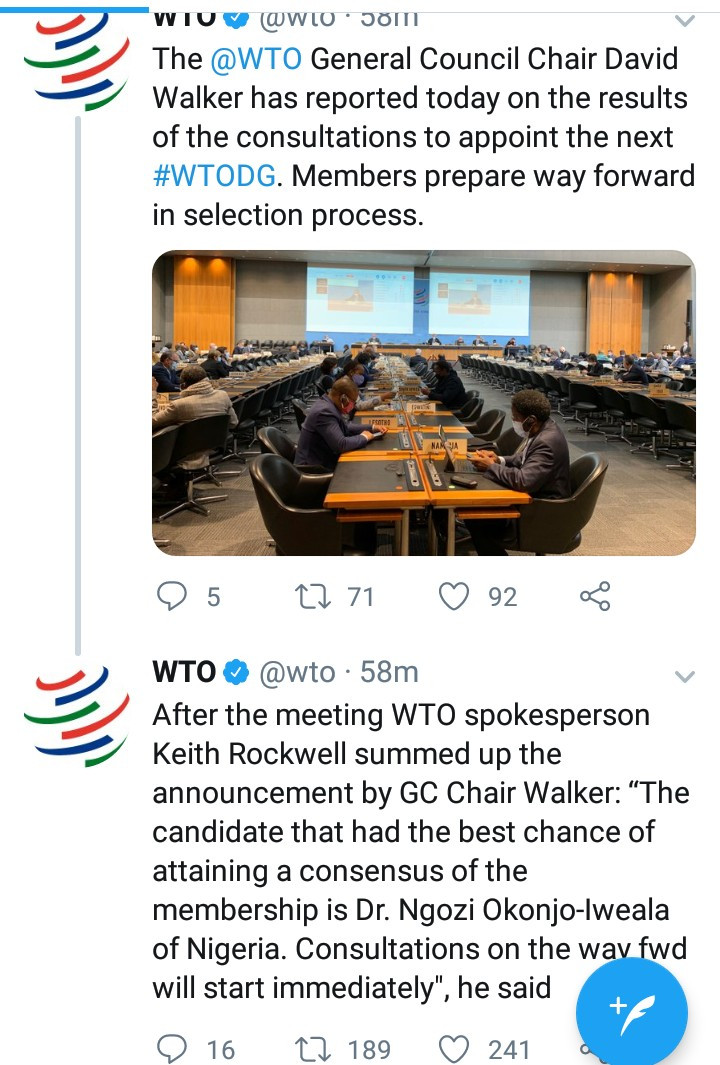Share the WTO General Council tweet
This screenshot has height=1065, width=720.
point(595,597)
